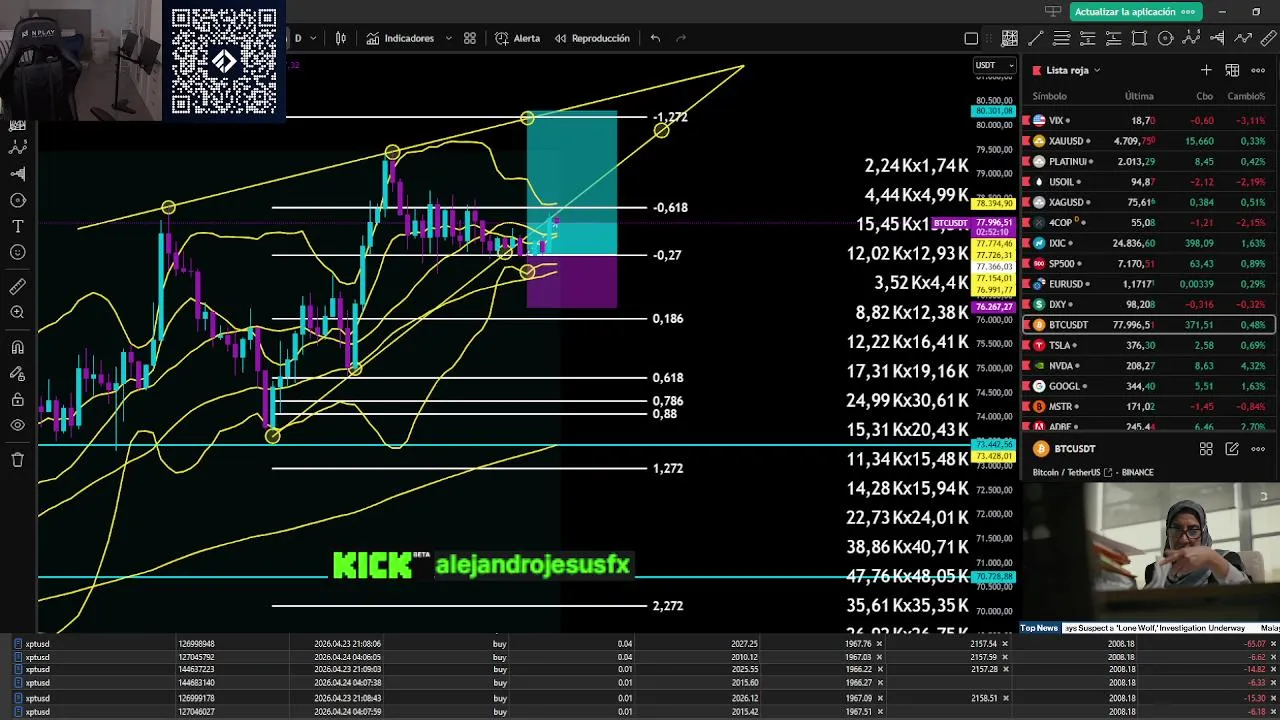Select the purple stop-loss box on chart
This screenshot has height=720, width=1280.
tap(572, 281)
